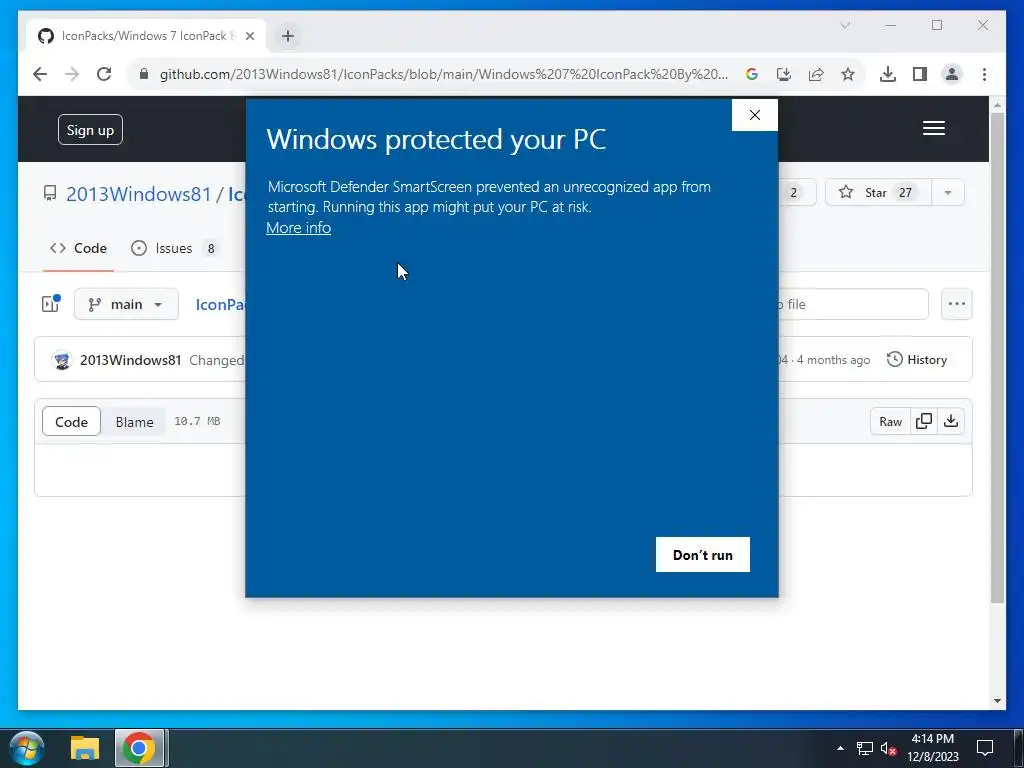The image size is (1024, 768).
Task: Open a new browser tab
Action: pos(288,36)
